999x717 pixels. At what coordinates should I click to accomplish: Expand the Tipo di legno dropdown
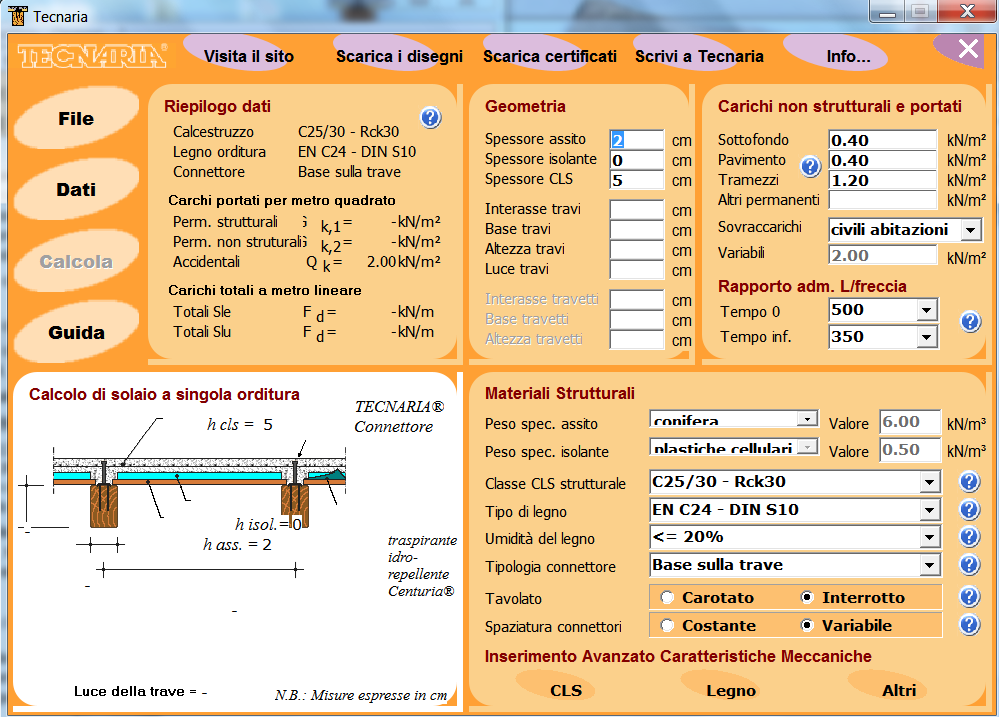click(x=930, y=509)
